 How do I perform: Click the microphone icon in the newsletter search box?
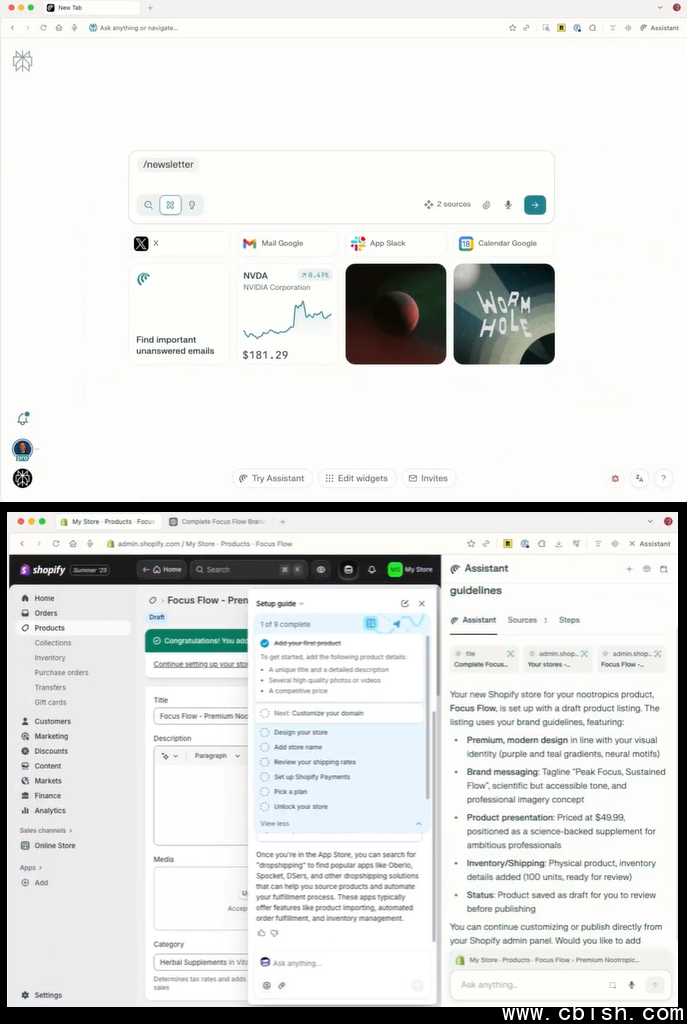tap(508, 205)
